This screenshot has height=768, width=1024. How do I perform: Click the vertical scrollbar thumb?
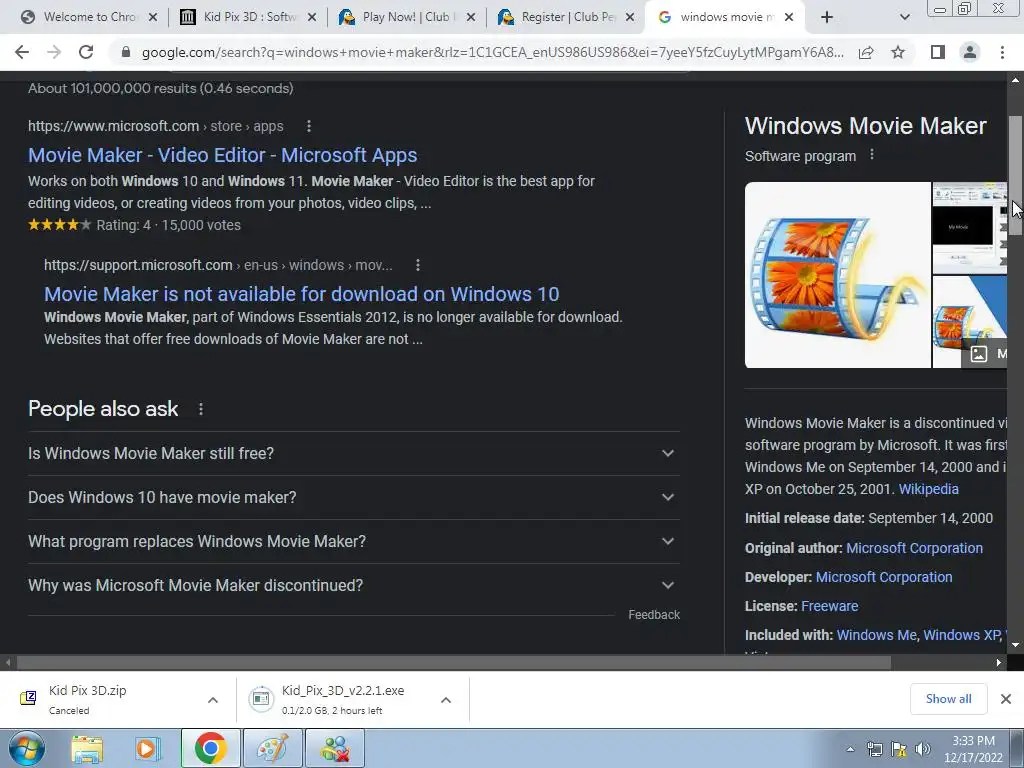pyautogui.click(x=1015, y=175)
